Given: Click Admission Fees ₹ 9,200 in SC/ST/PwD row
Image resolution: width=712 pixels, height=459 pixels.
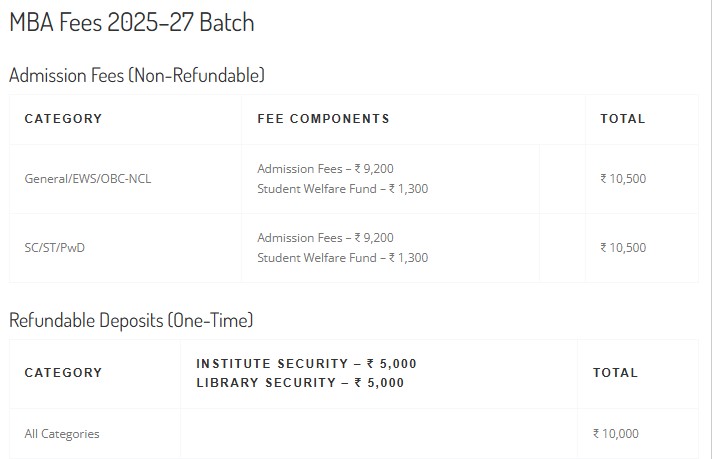Looking at the screenshot, I should pos(325,238).
